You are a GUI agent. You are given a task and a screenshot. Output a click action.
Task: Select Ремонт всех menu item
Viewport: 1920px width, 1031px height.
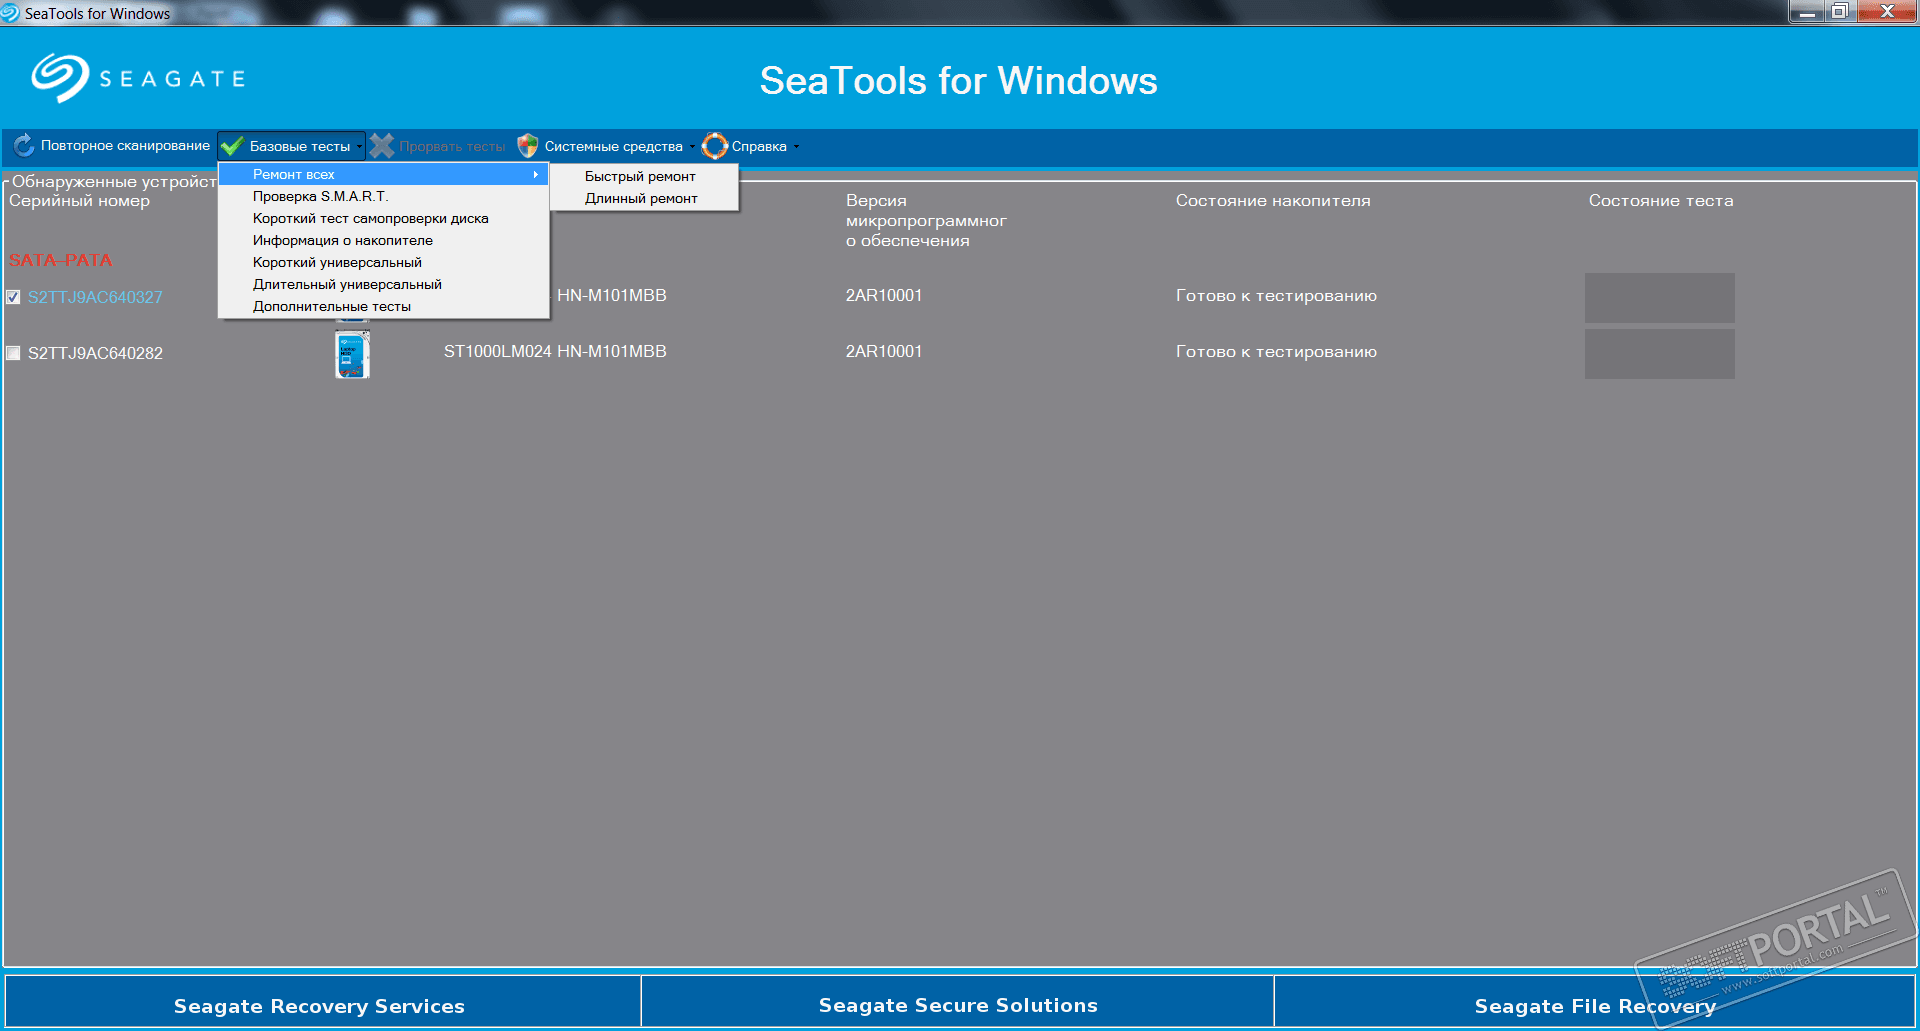pos(384,174)
